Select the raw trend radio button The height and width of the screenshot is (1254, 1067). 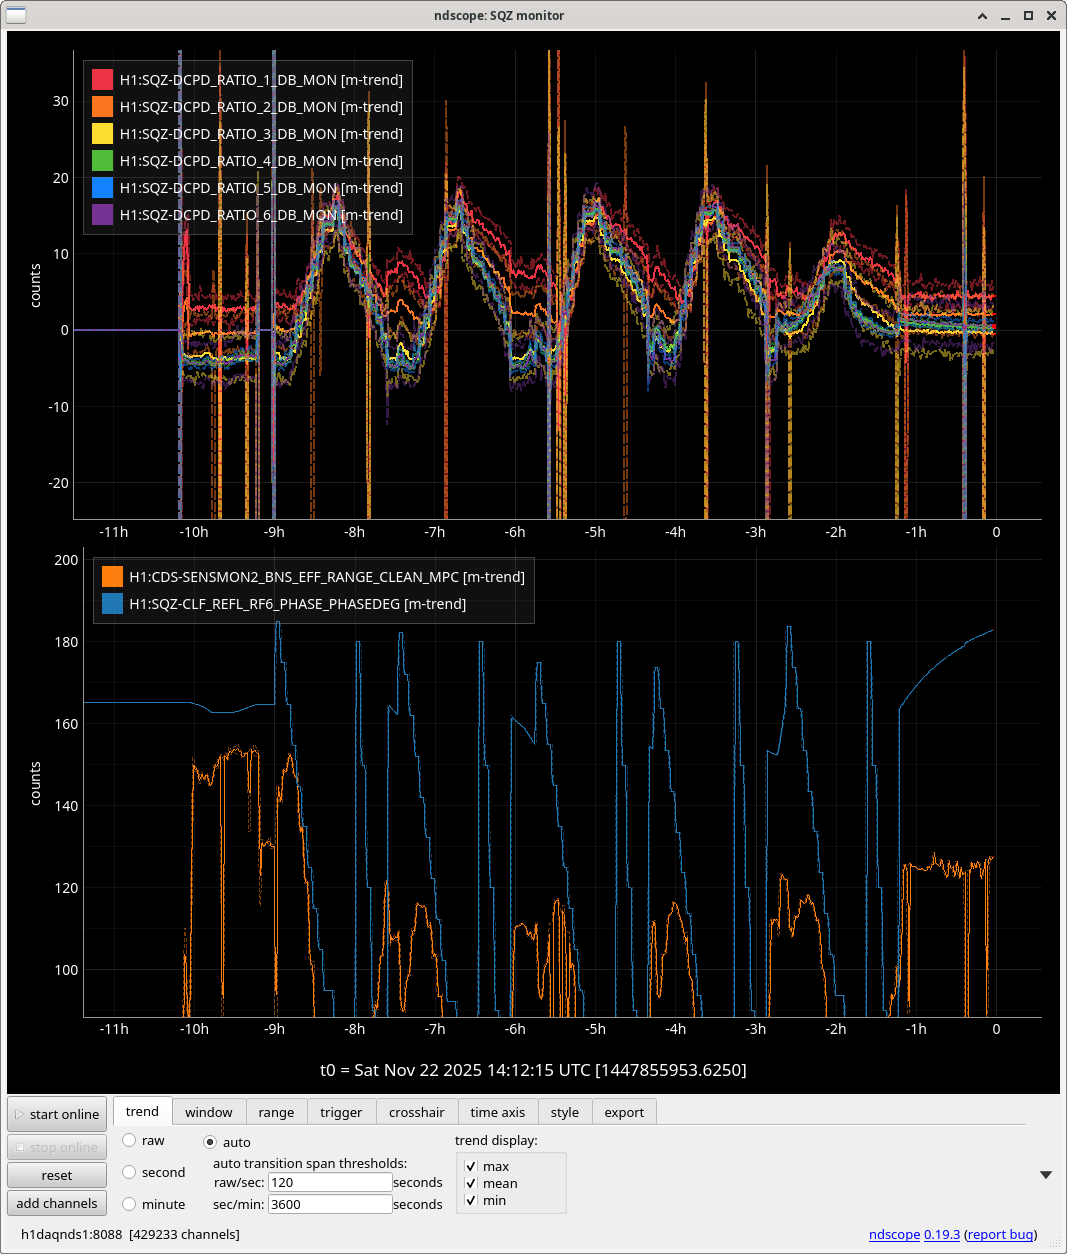pos(129,1140)
